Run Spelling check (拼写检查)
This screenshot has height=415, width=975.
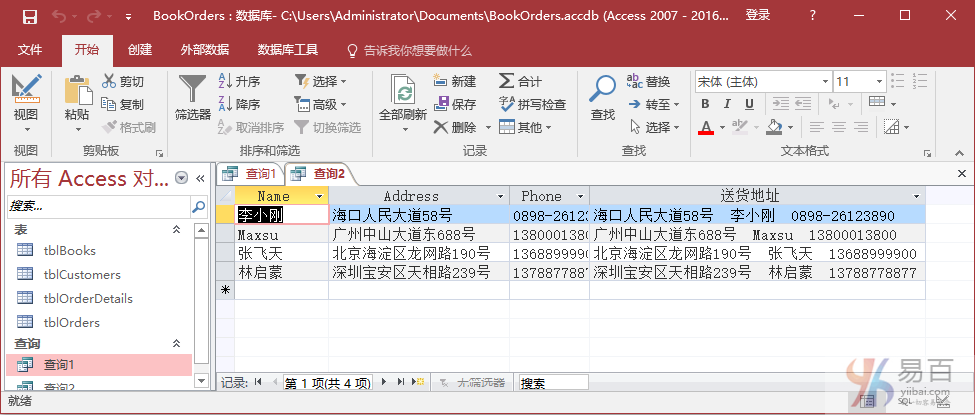click(508, 104)
